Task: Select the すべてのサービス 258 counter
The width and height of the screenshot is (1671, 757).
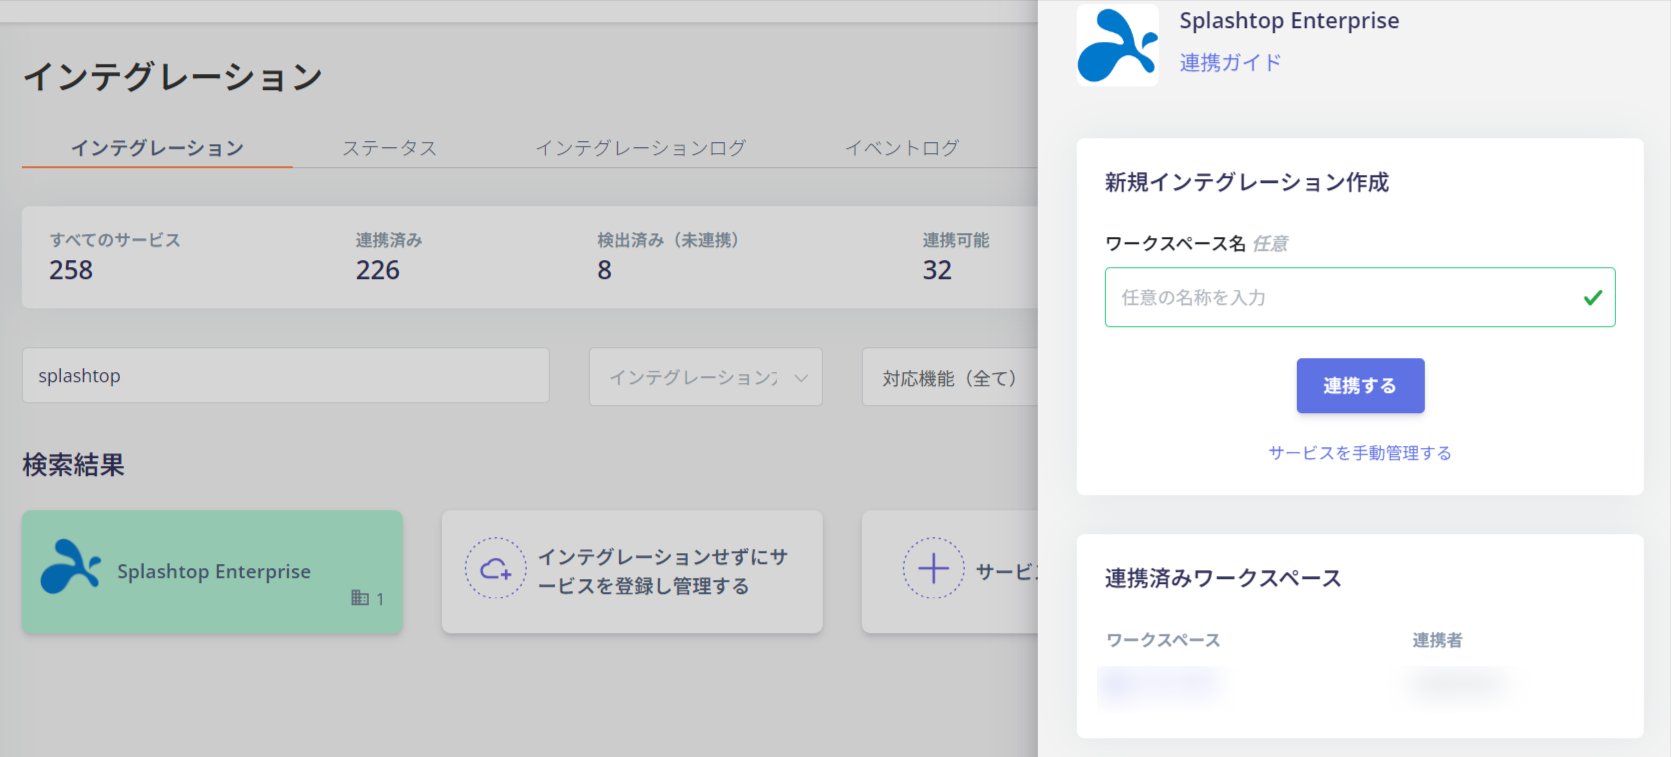Action: pos(115,256)
